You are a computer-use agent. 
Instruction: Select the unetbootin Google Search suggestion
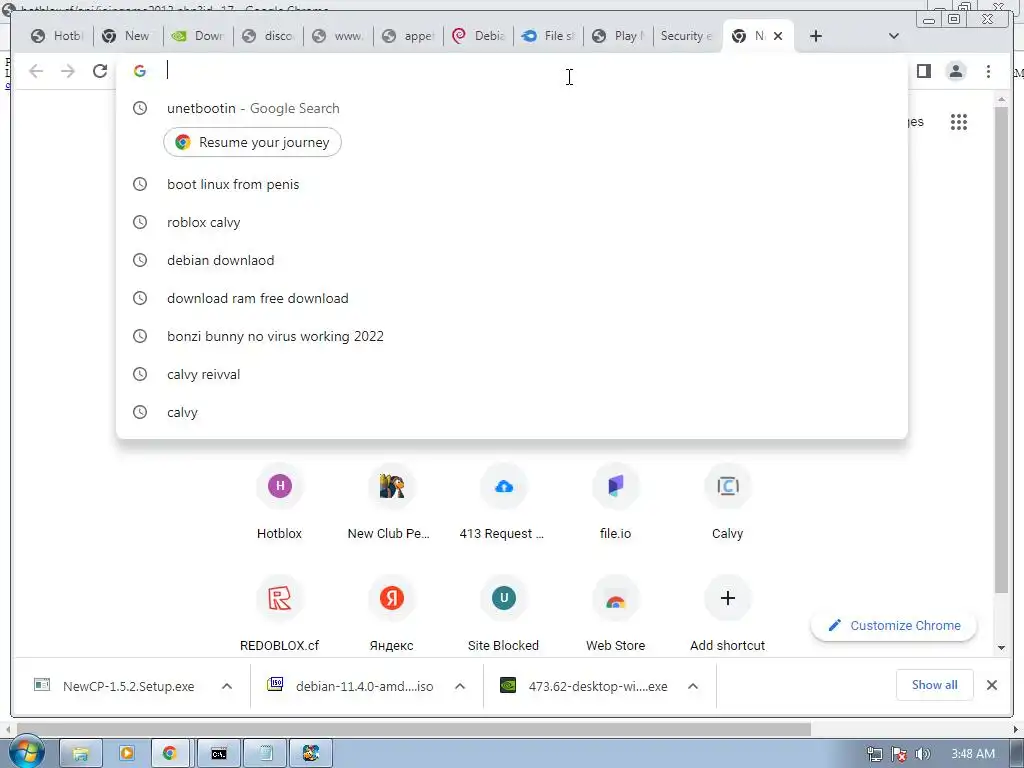click(511, 108)
